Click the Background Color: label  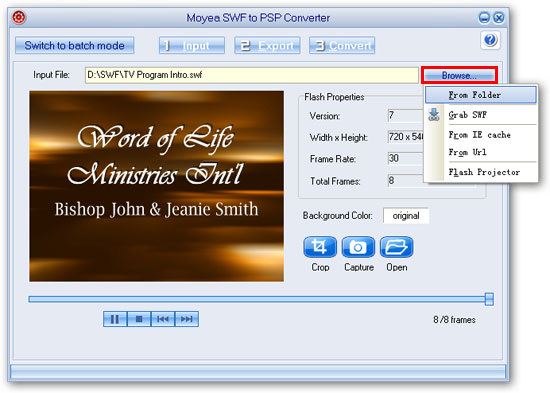pyautogui.click(x=337, y=215)
